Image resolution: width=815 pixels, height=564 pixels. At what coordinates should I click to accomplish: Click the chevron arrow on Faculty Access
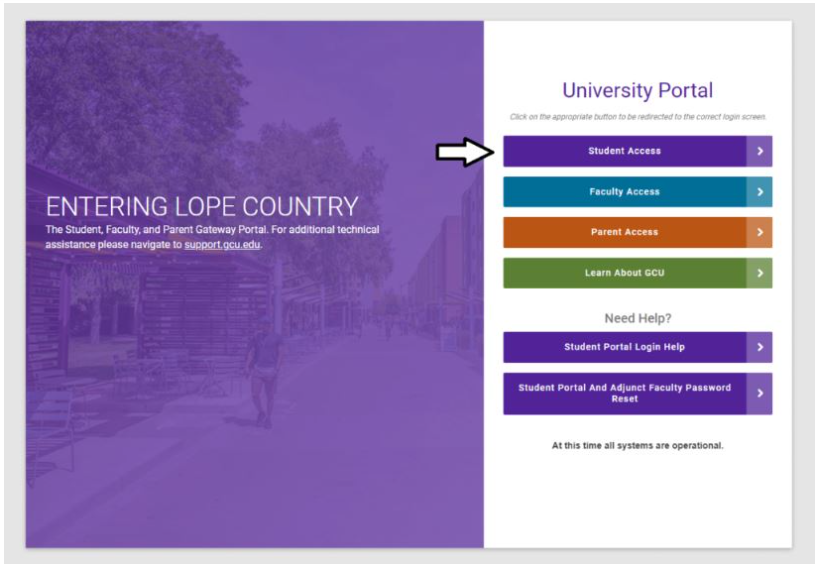tap(760, 192)
